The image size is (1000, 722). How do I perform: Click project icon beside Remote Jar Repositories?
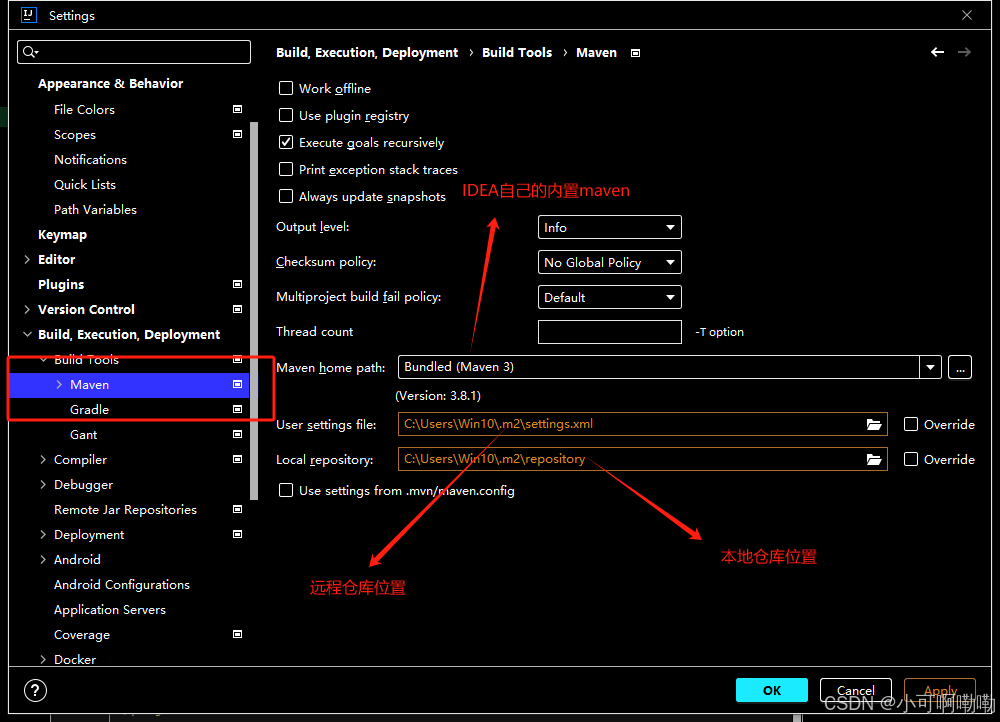pyautogui.click(x=237, y=509)
